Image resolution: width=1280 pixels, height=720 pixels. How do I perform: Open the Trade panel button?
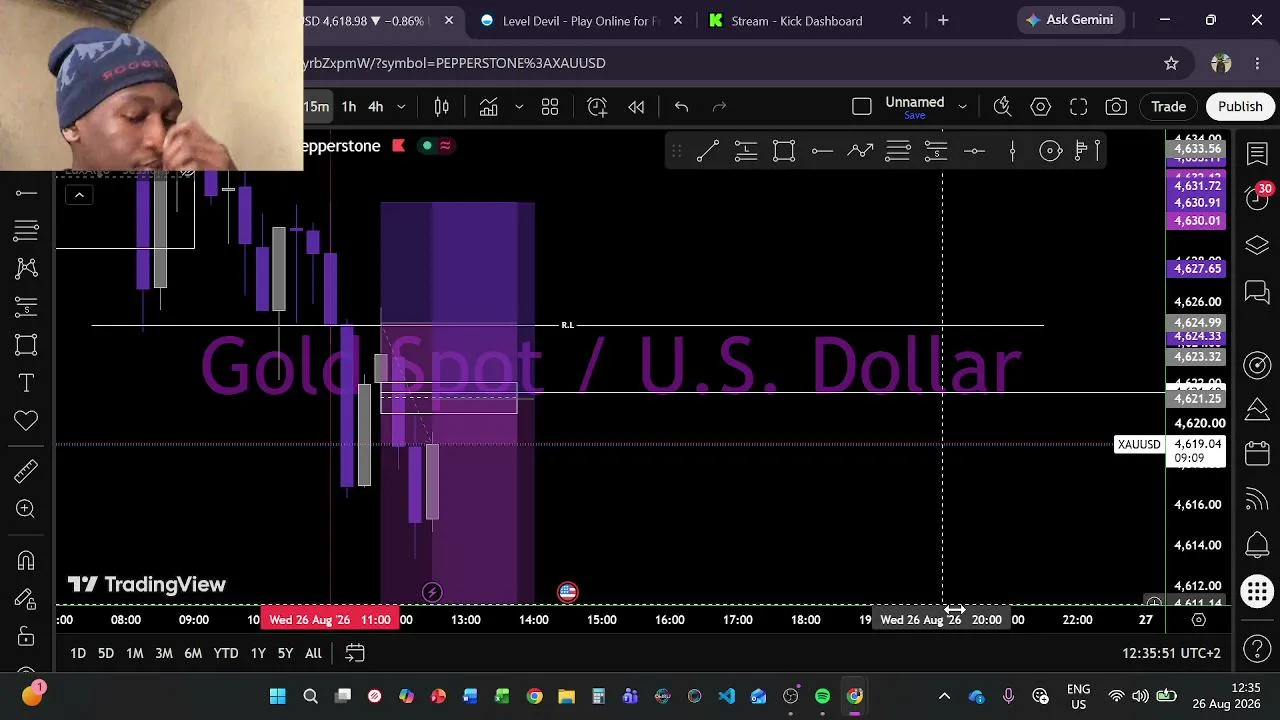1168,107
